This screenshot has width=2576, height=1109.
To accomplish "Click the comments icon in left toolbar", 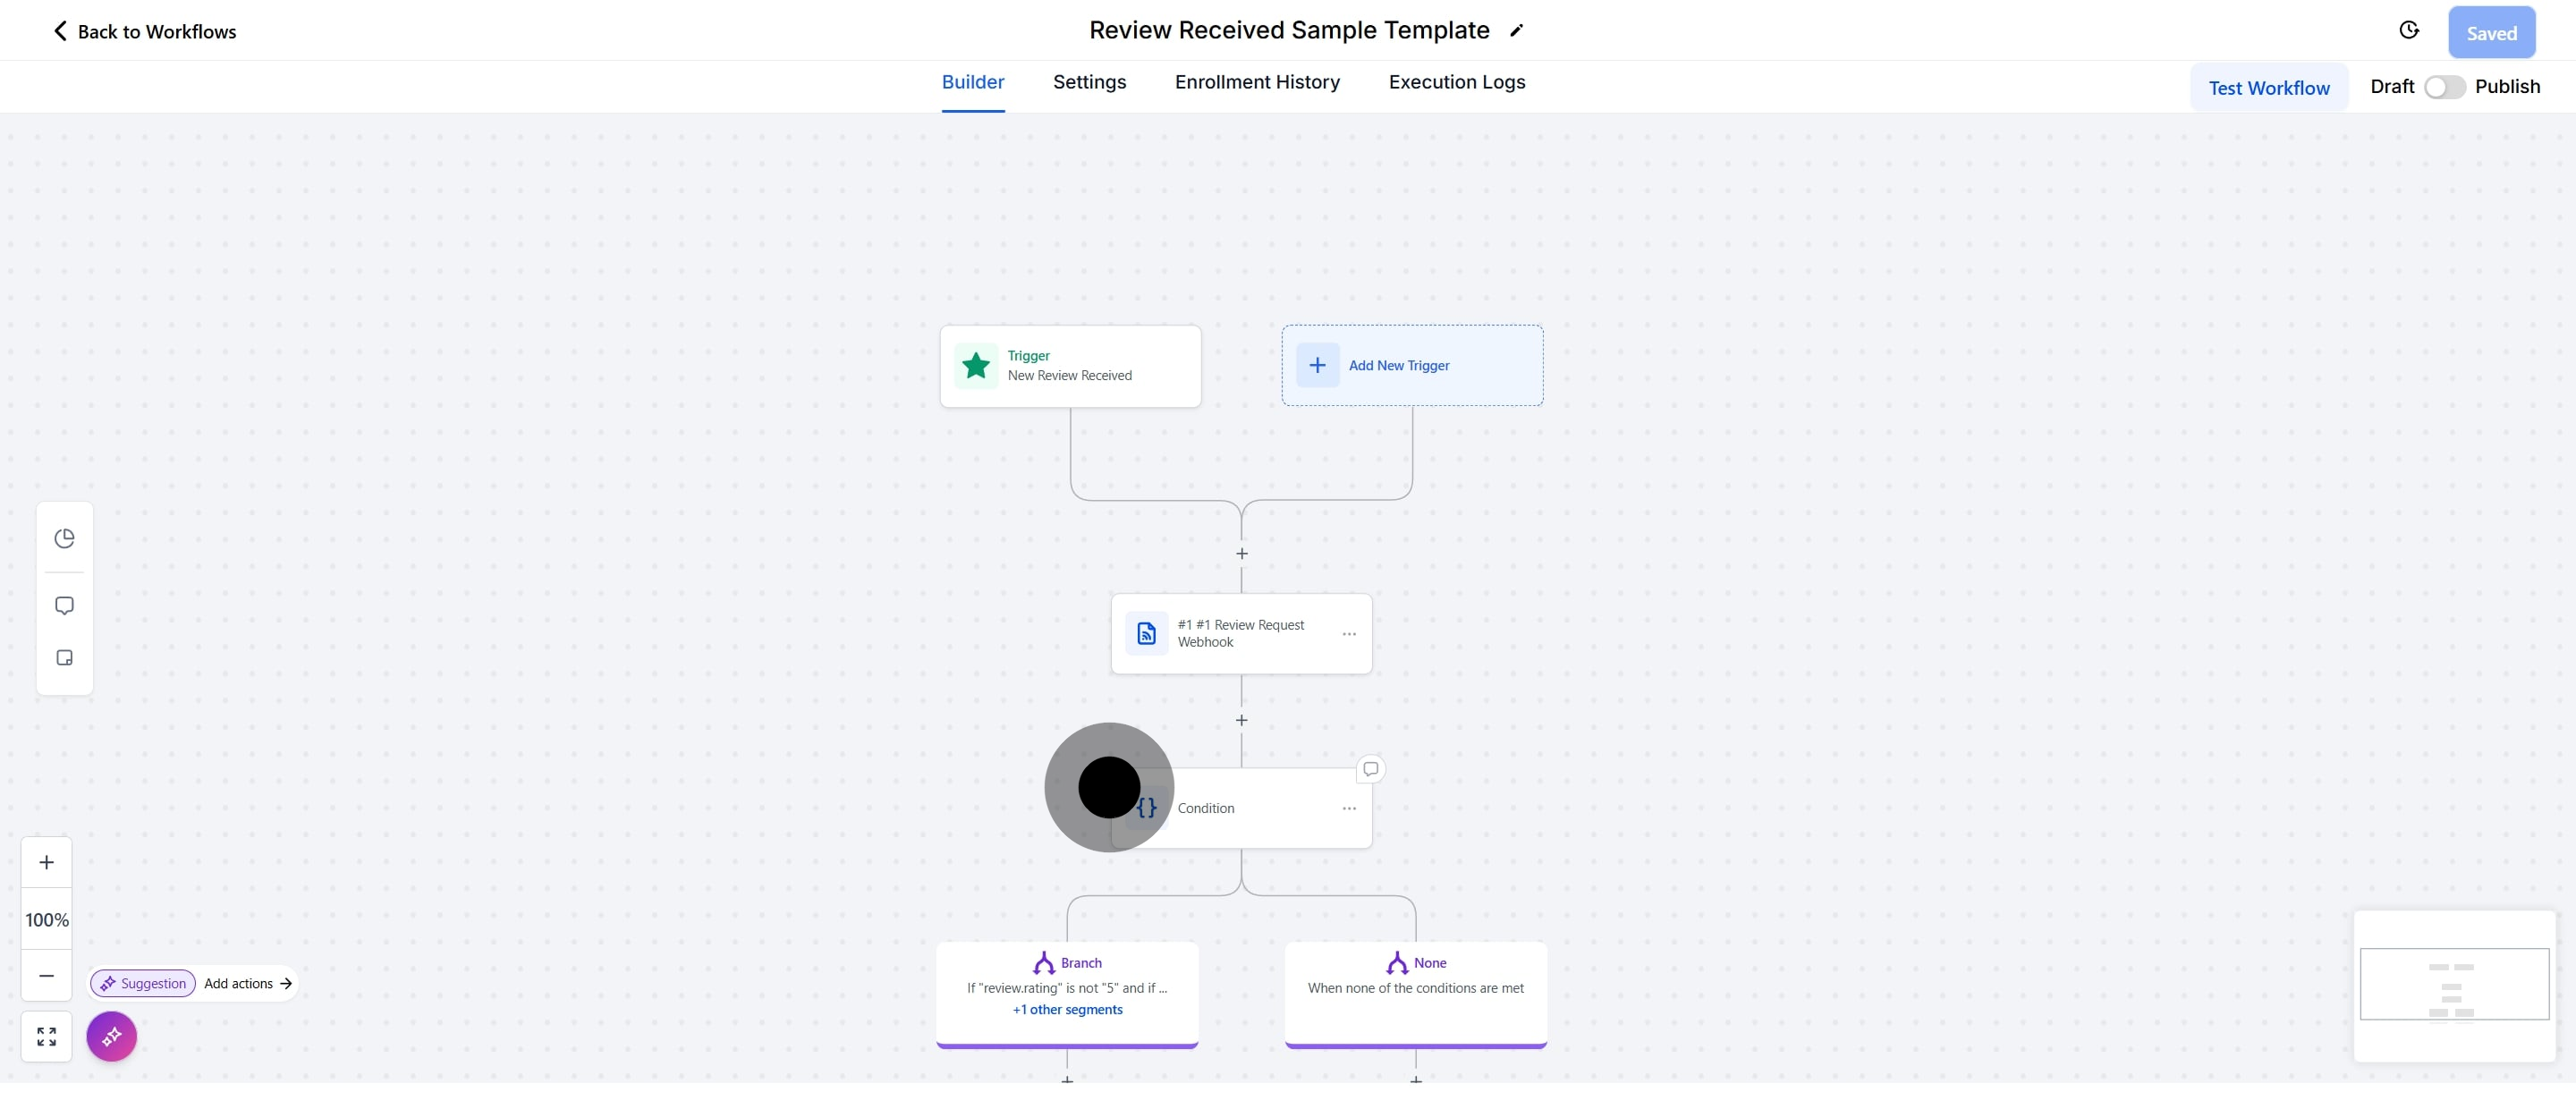I will coord(64,605).
